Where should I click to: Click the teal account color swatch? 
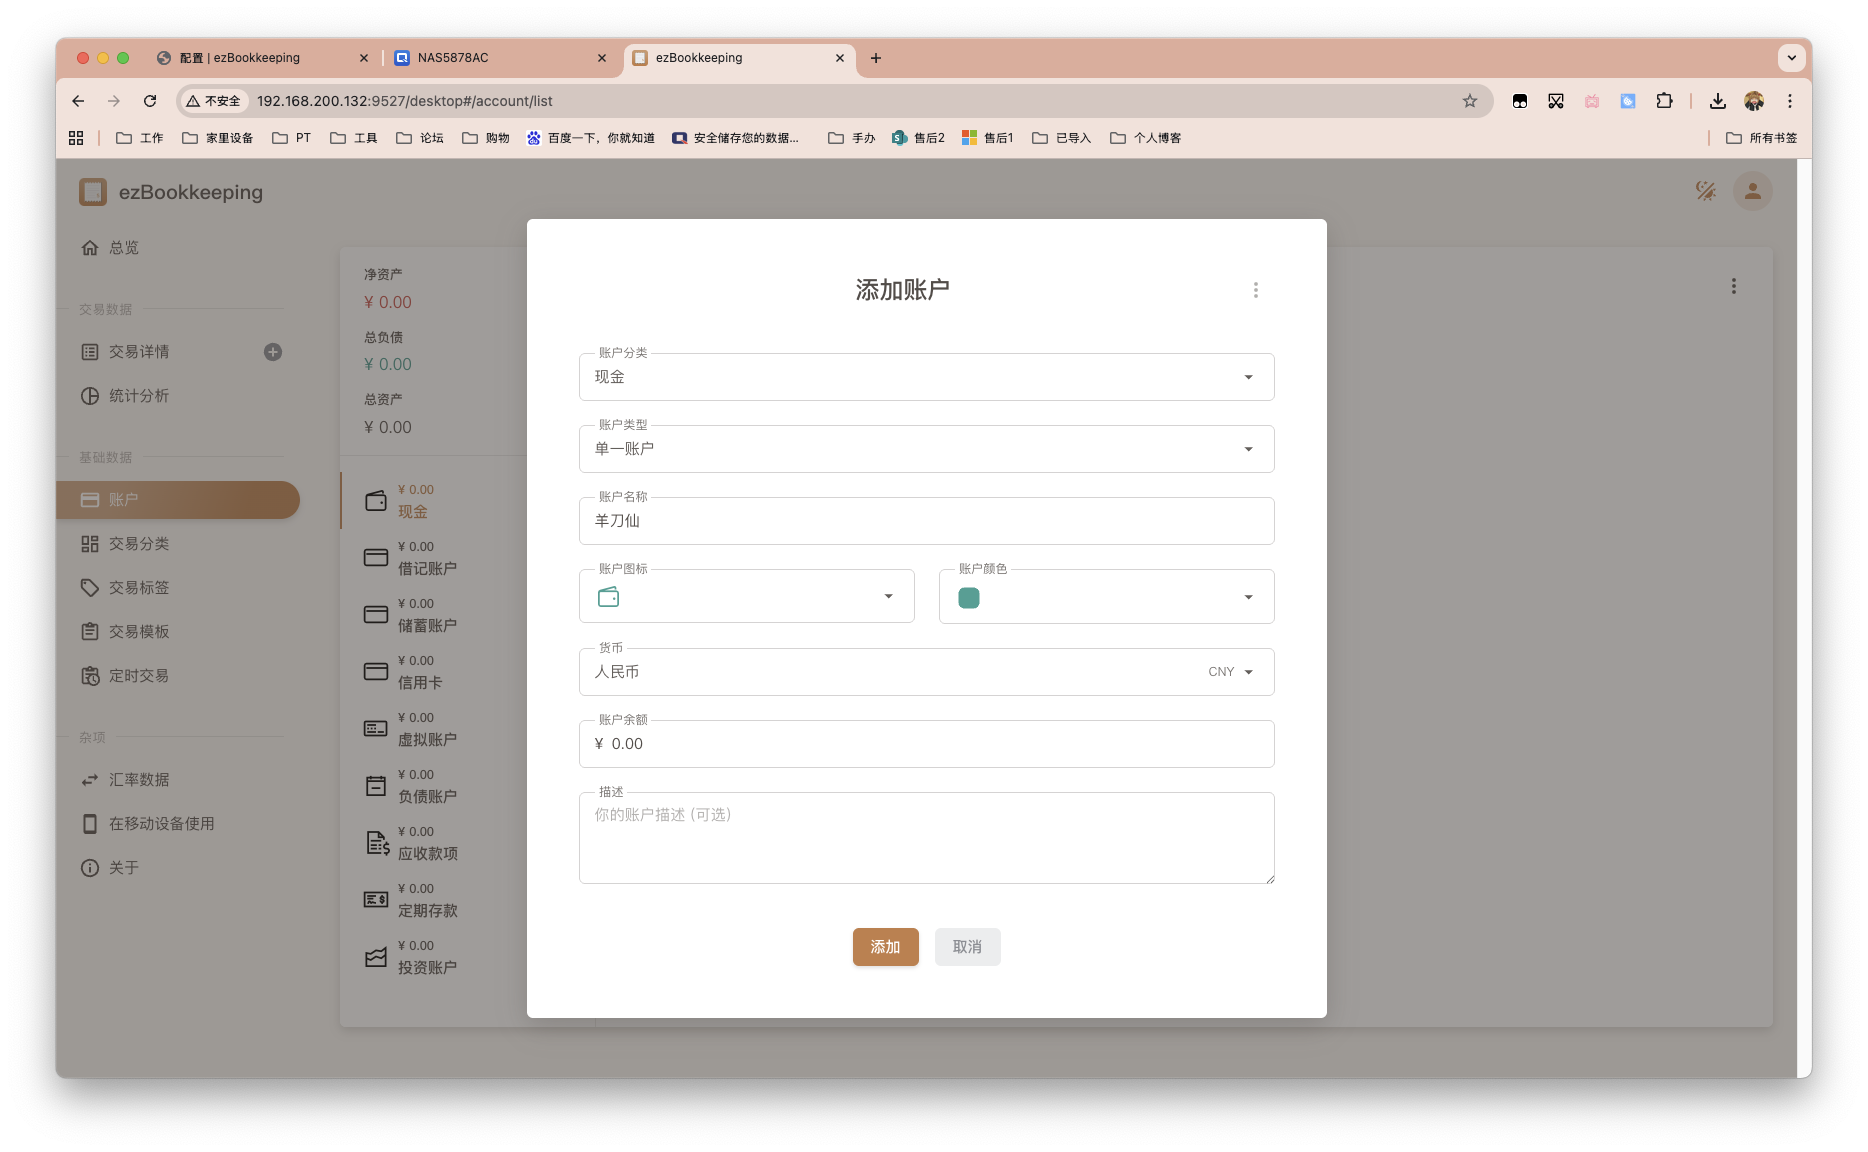point(968,598)
